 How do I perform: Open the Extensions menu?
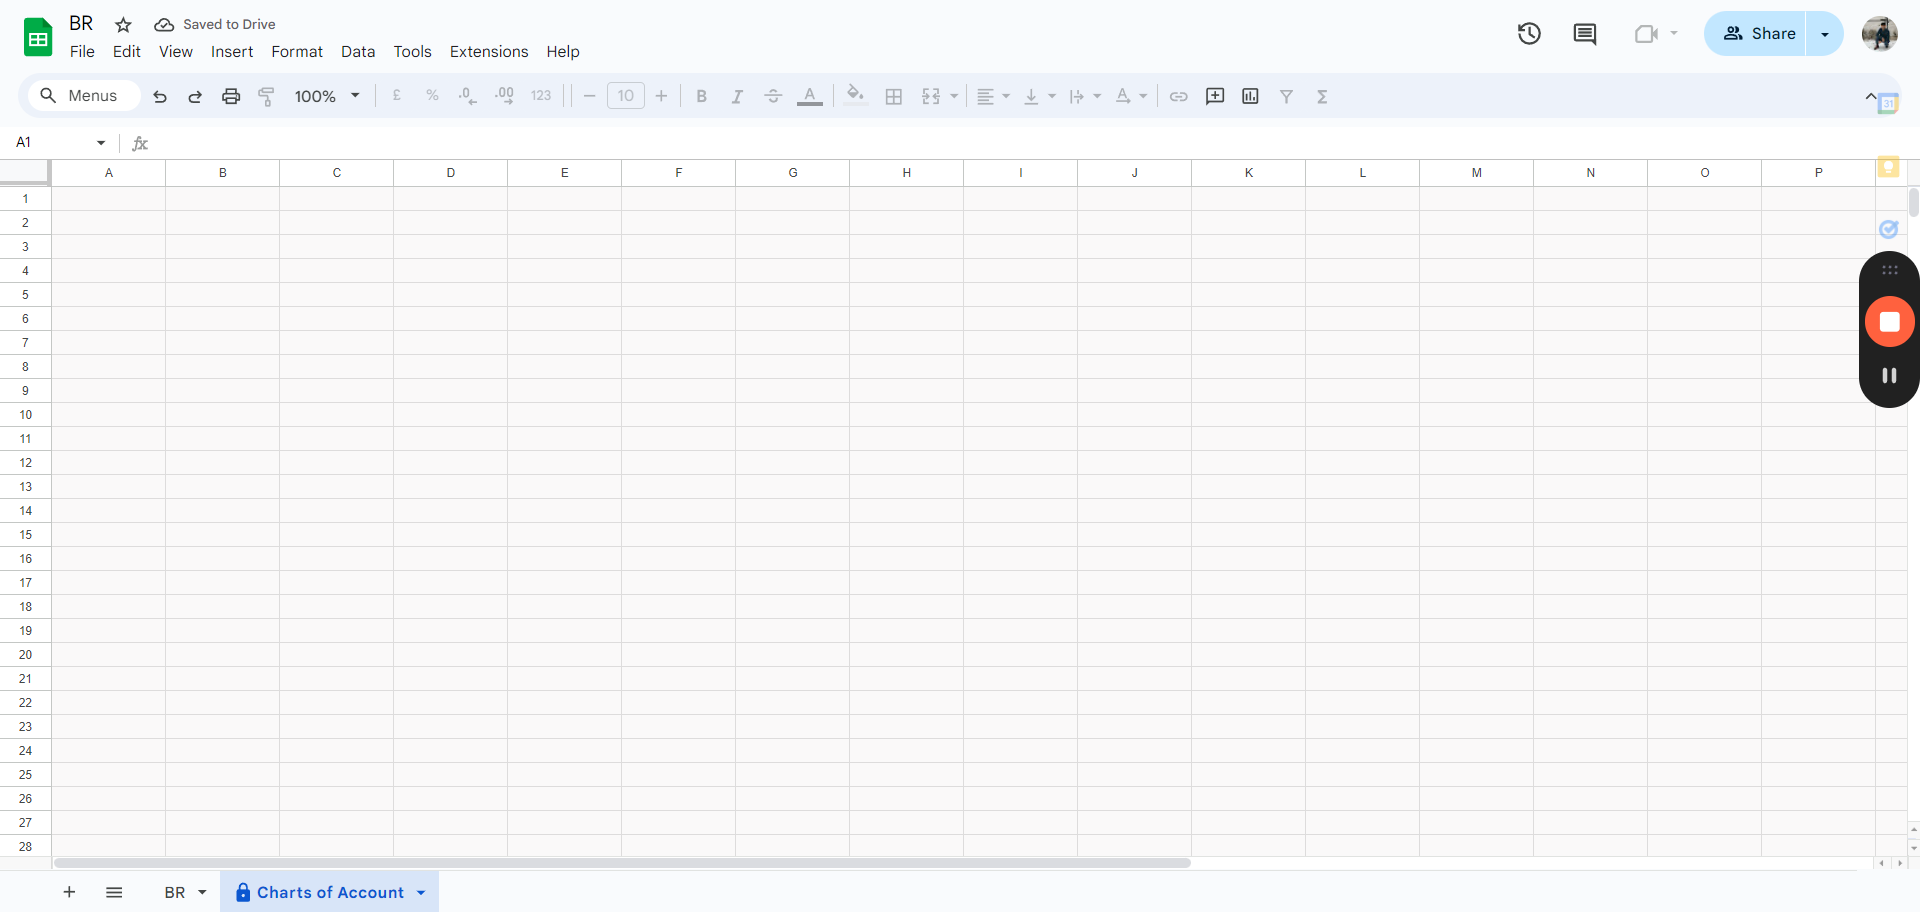pos(489,52)
